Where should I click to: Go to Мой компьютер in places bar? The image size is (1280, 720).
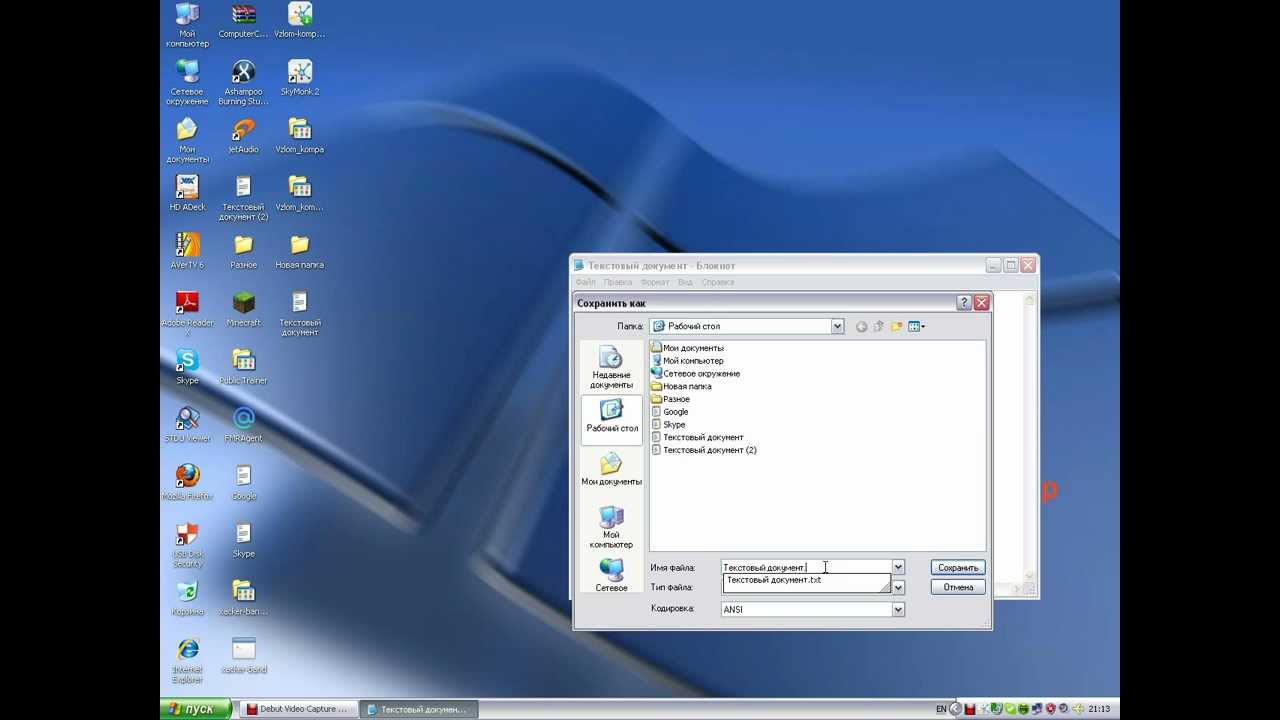pos(611,526)
